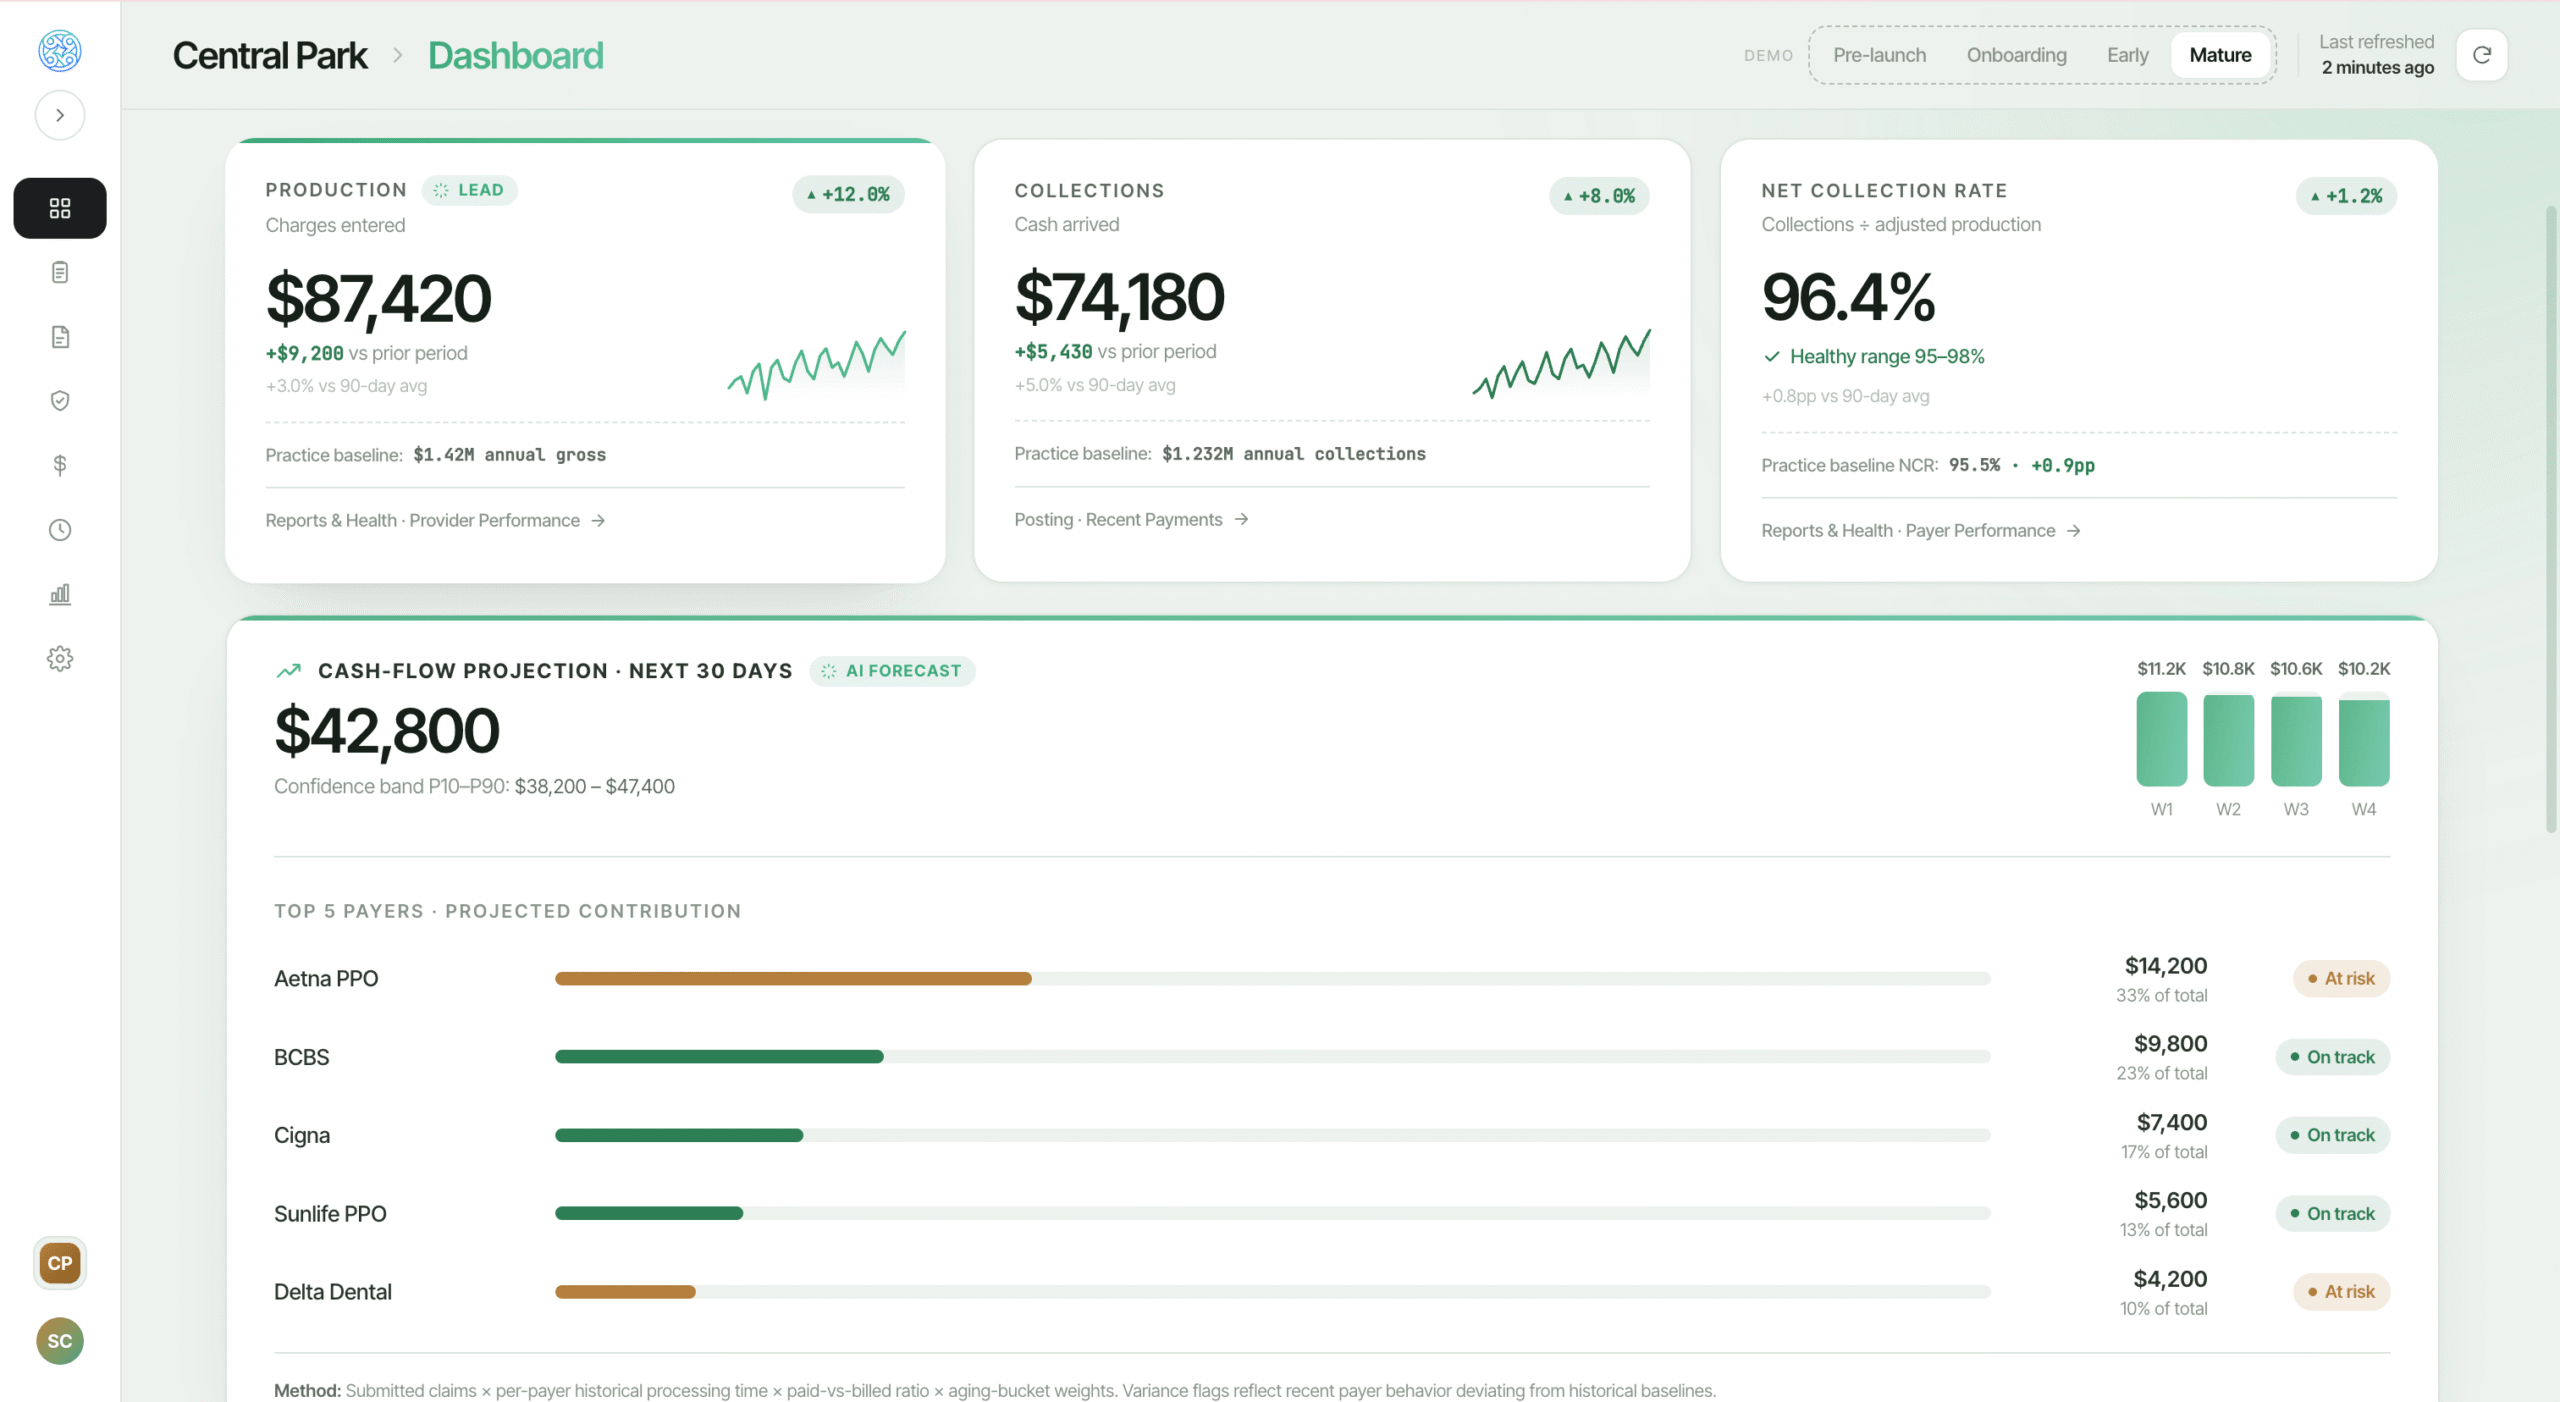Open the shield check icon in sidebar
The image size is (2560, 1402).
[60, 401]
